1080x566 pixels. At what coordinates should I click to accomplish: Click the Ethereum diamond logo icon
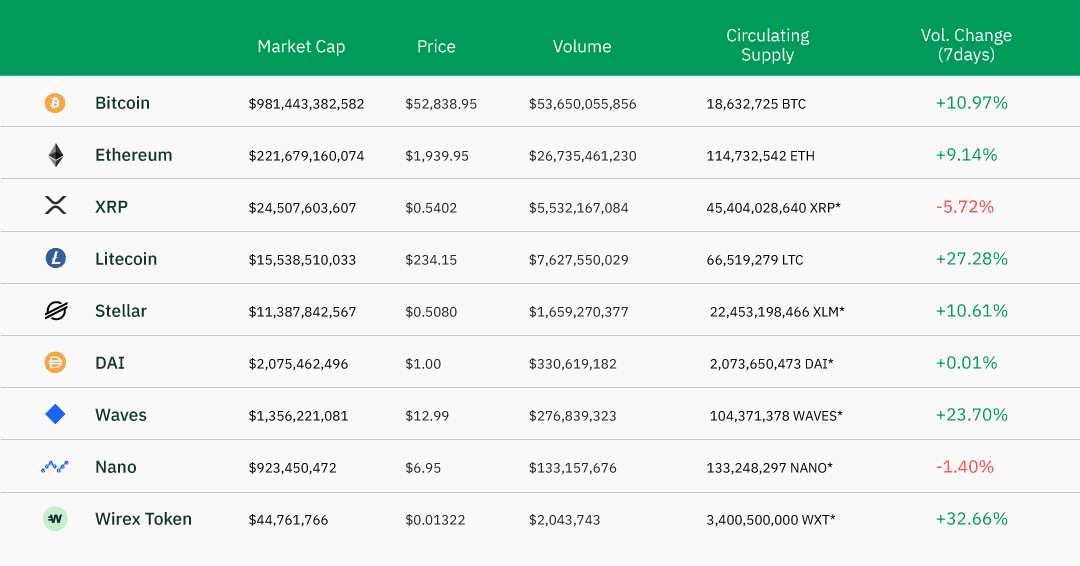[55, 155]
